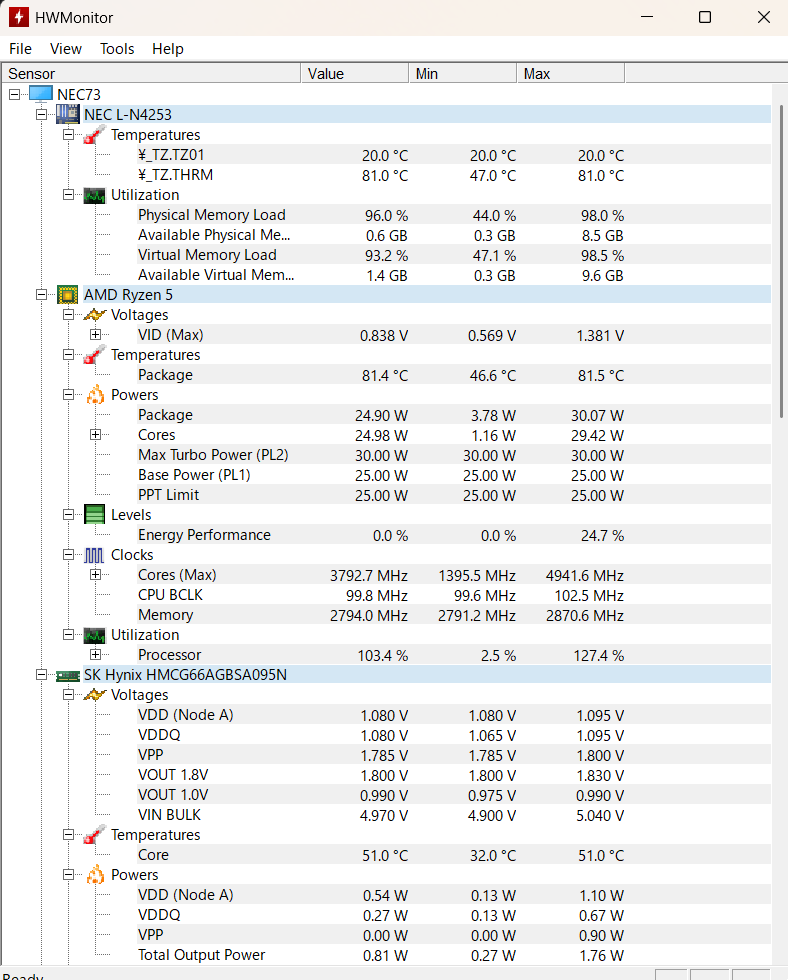Click the Value column header
Viewport: 788px width, 980px height.
(x=354, y=73)
